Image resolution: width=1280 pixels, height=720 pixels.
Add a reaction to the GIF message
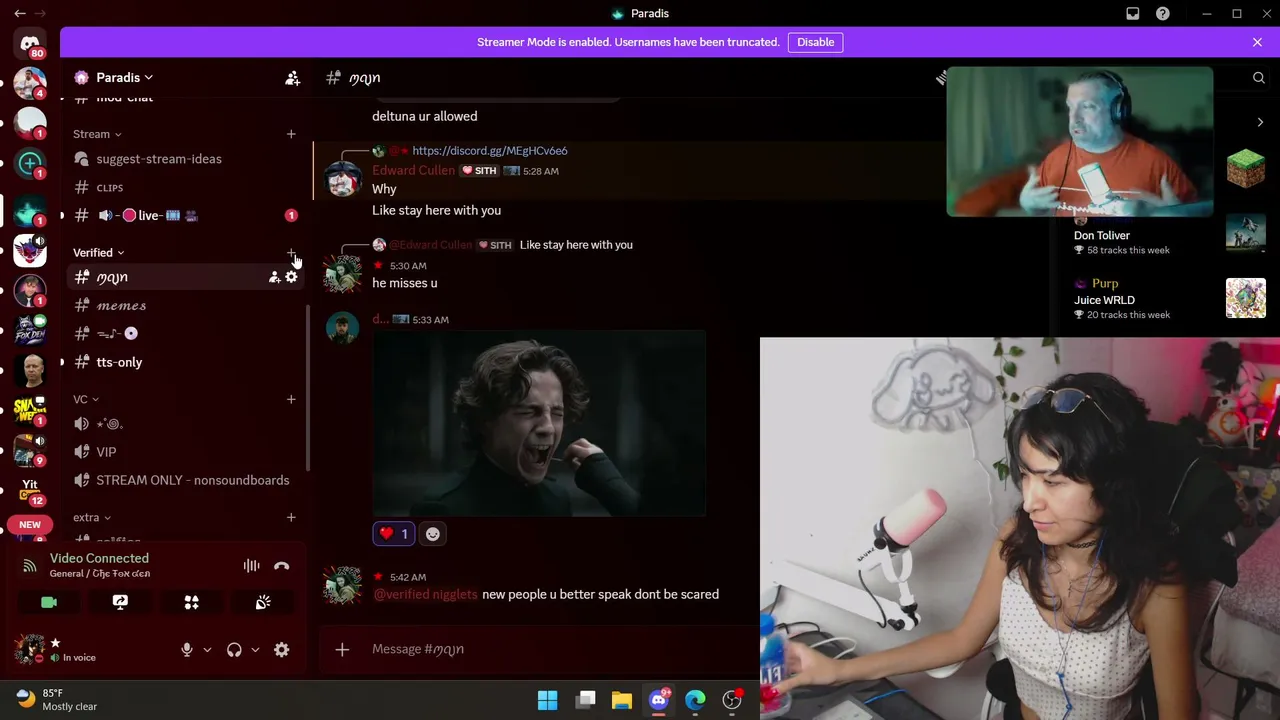coord(432,534)
